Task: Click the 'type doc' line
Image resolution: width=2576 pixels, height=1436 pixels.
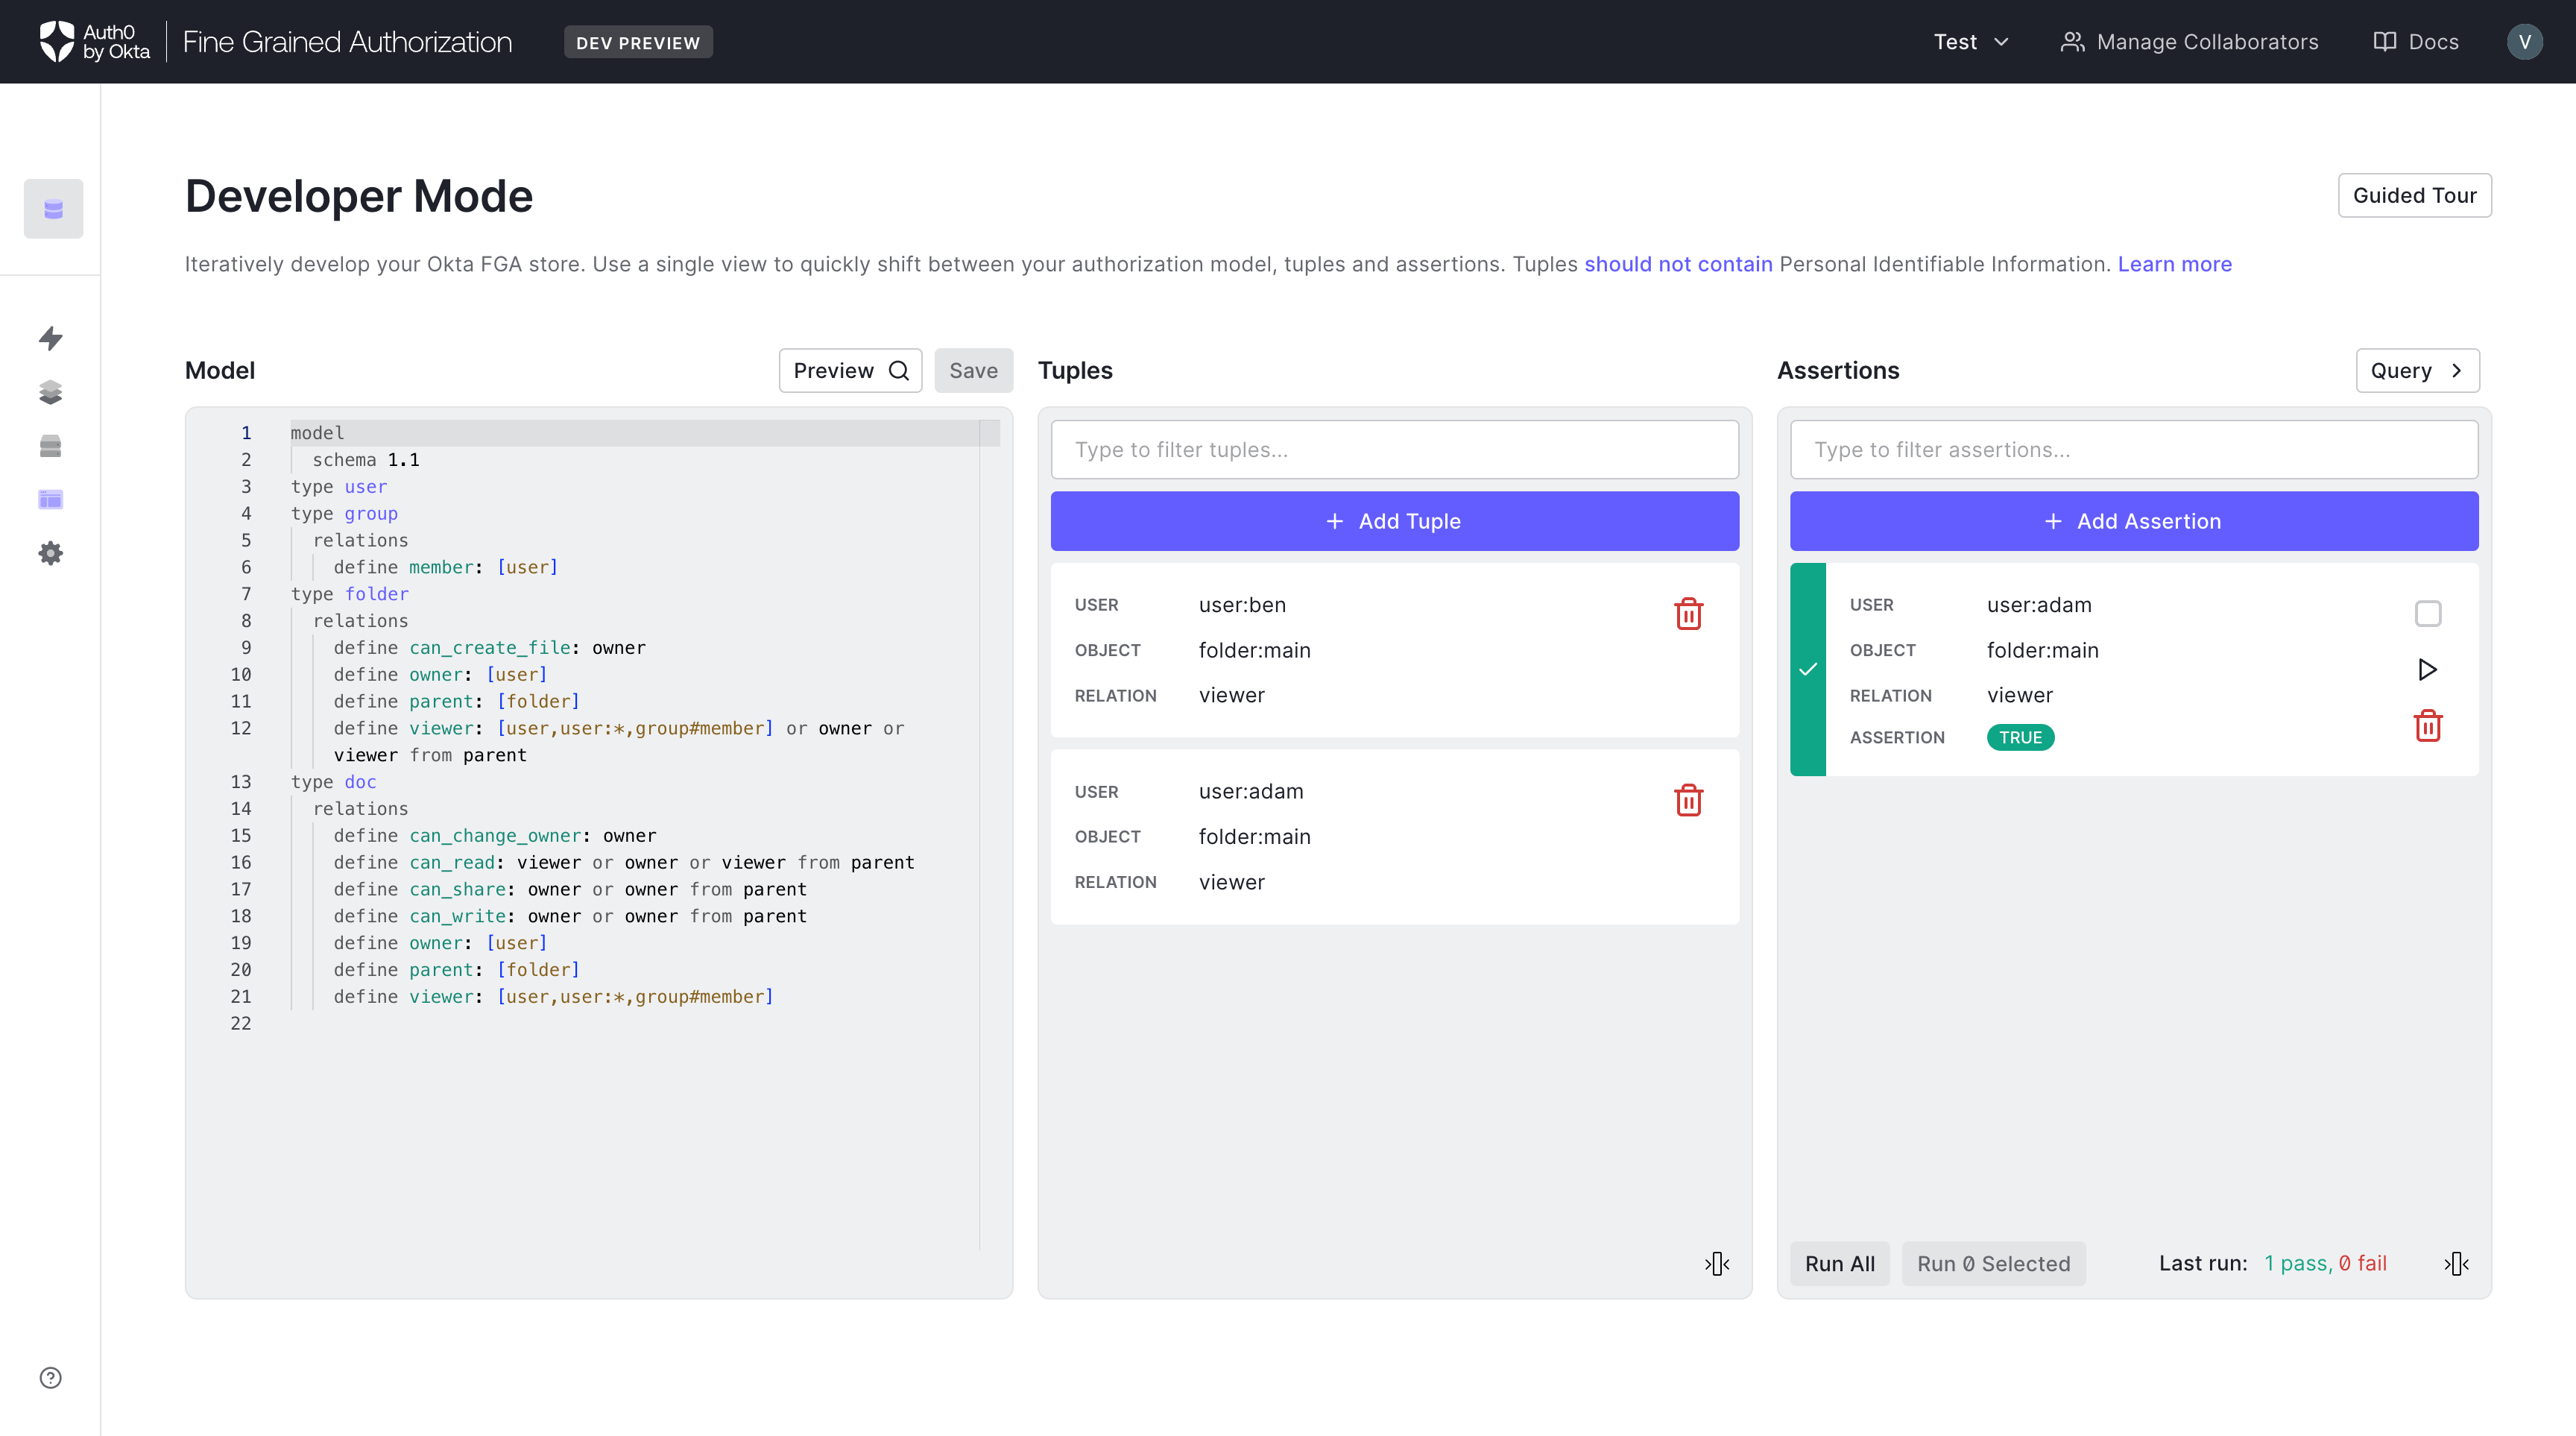Action: (x=333, y=782)
